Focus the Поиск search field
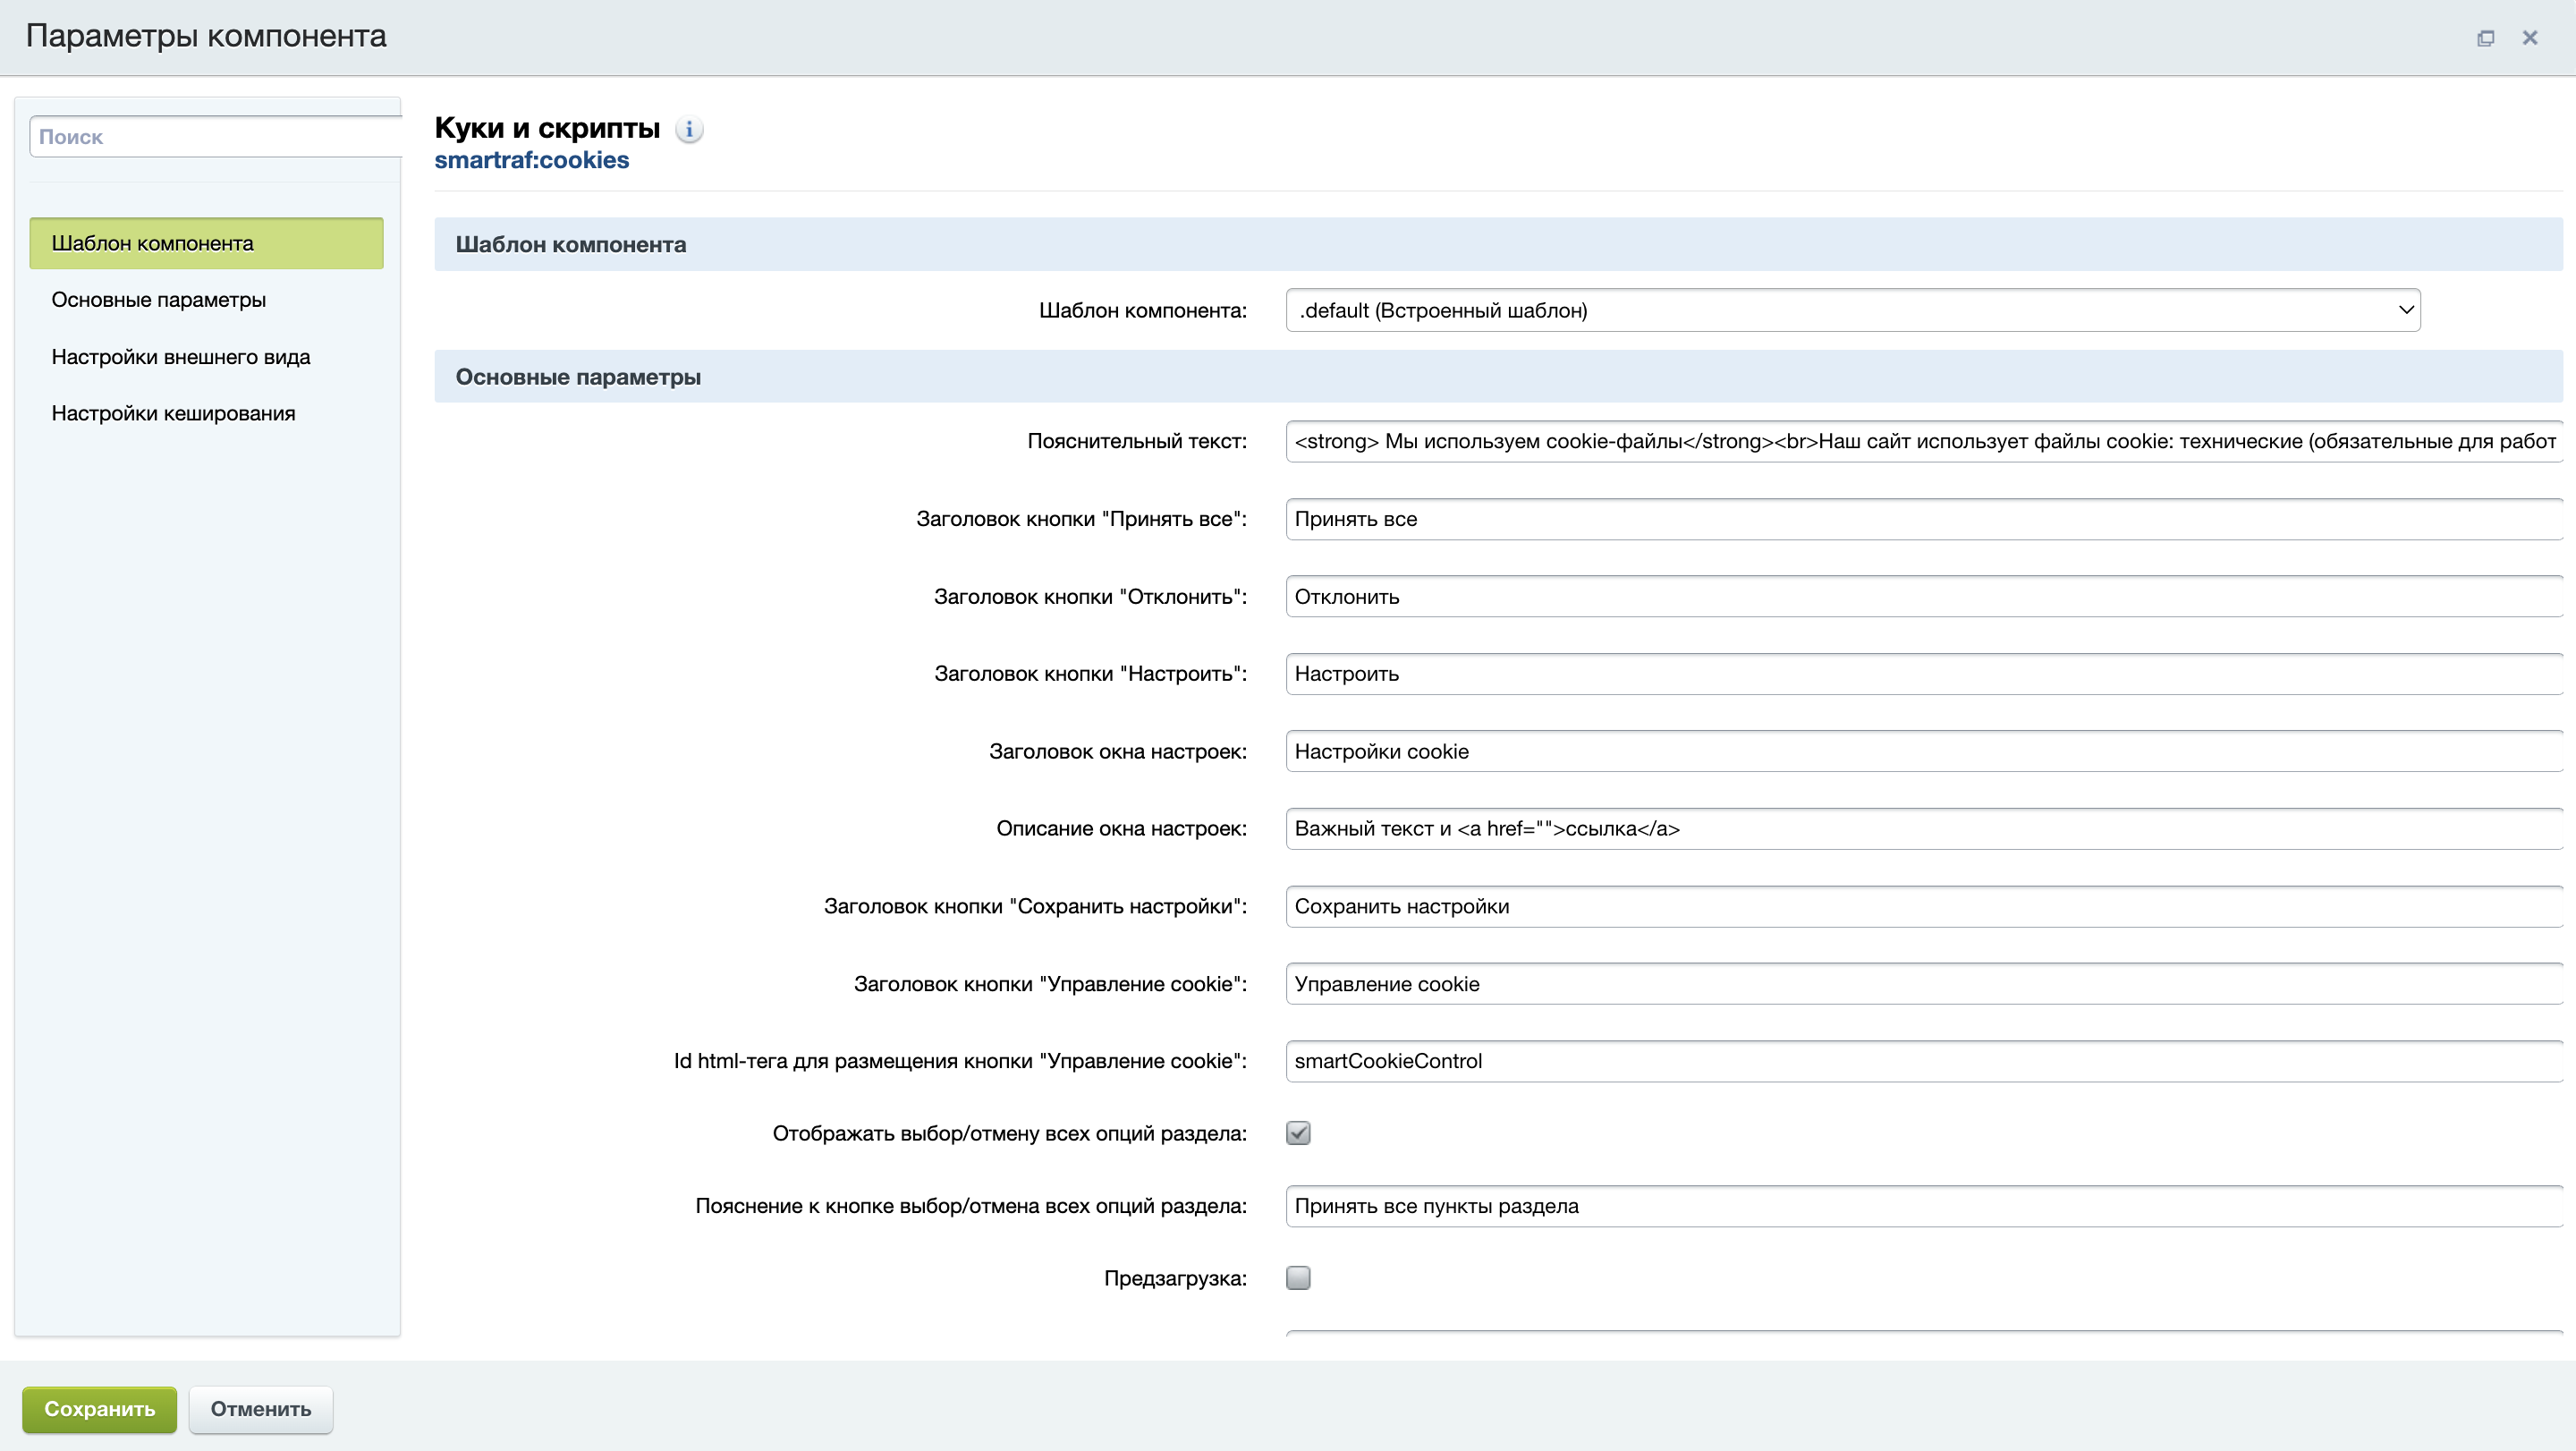This screenshot has height=1451, width=2576. [x=215, y=137]
